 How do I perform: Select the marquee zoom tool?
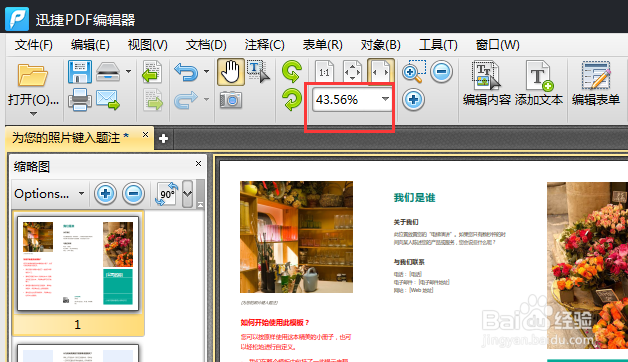(413, 72)
